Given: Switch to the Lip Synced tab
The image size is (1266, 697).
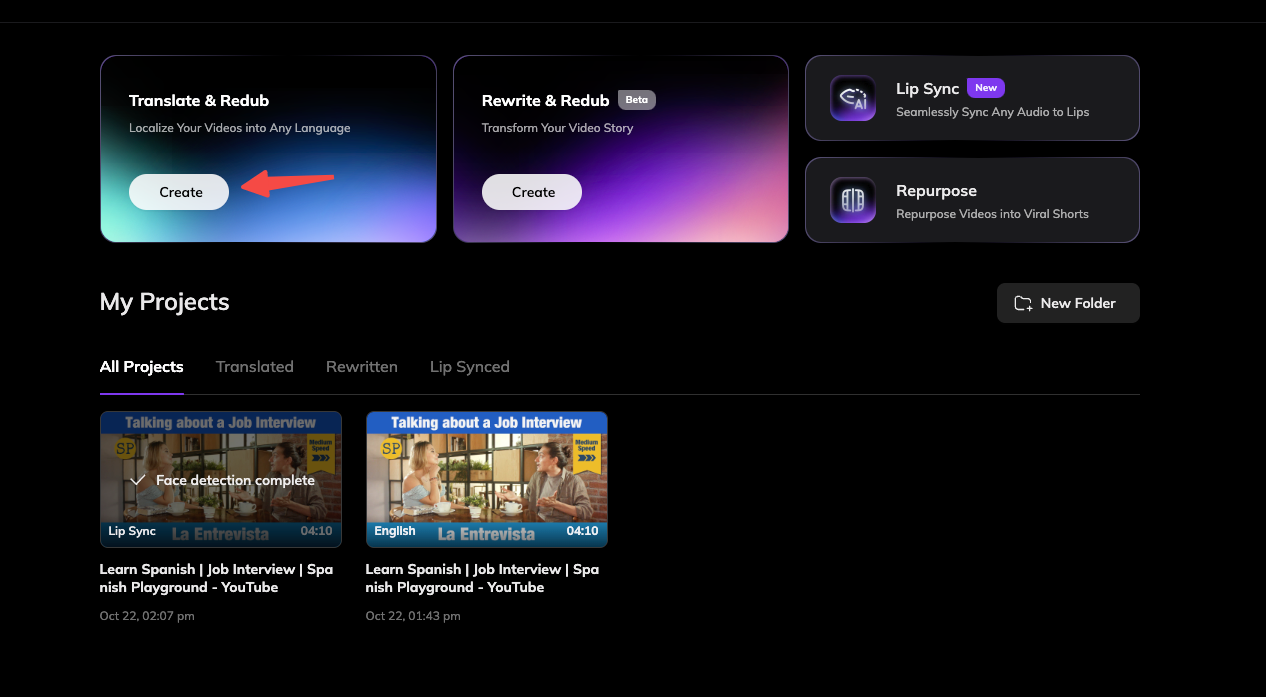Looking at the screenshot, I should click(469, 367).
